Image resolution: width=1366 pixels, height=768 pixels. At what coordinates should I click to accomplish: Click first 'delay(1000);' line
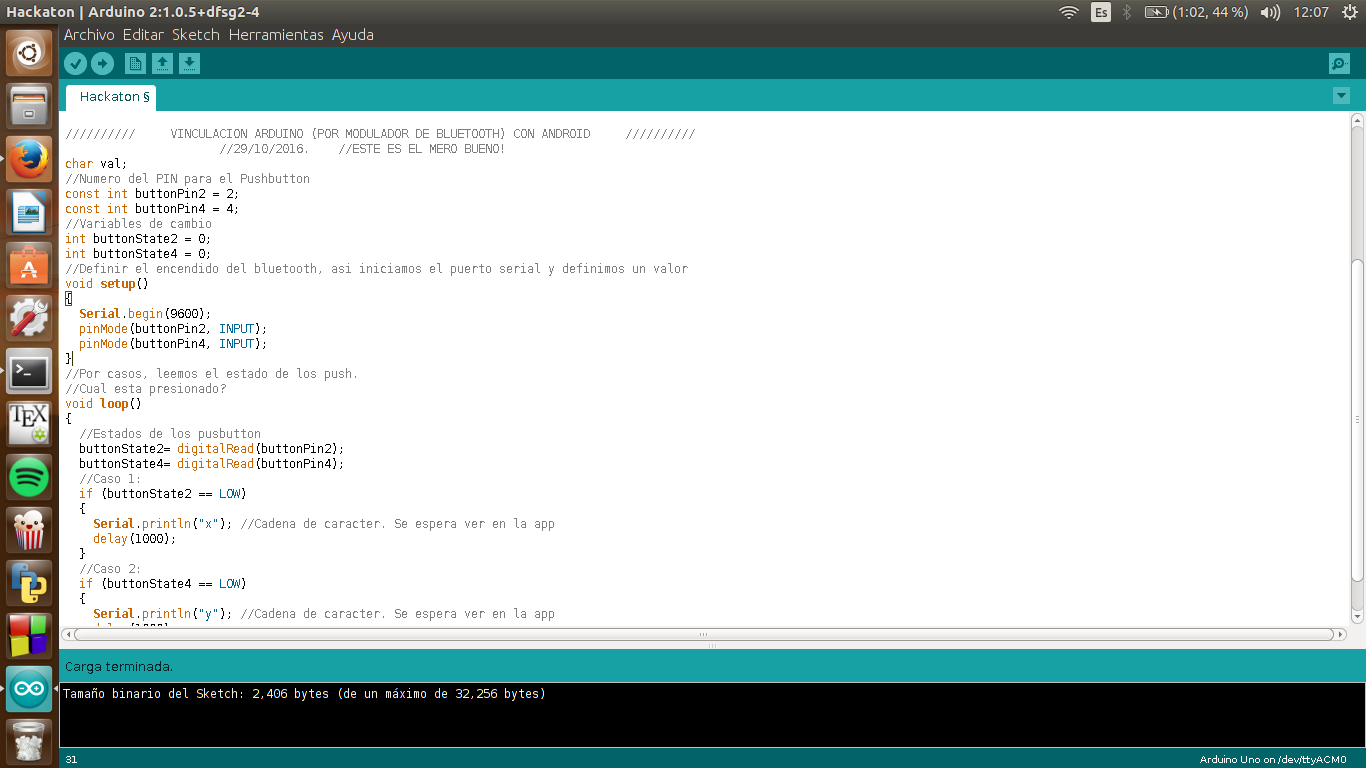click(134, 539)
